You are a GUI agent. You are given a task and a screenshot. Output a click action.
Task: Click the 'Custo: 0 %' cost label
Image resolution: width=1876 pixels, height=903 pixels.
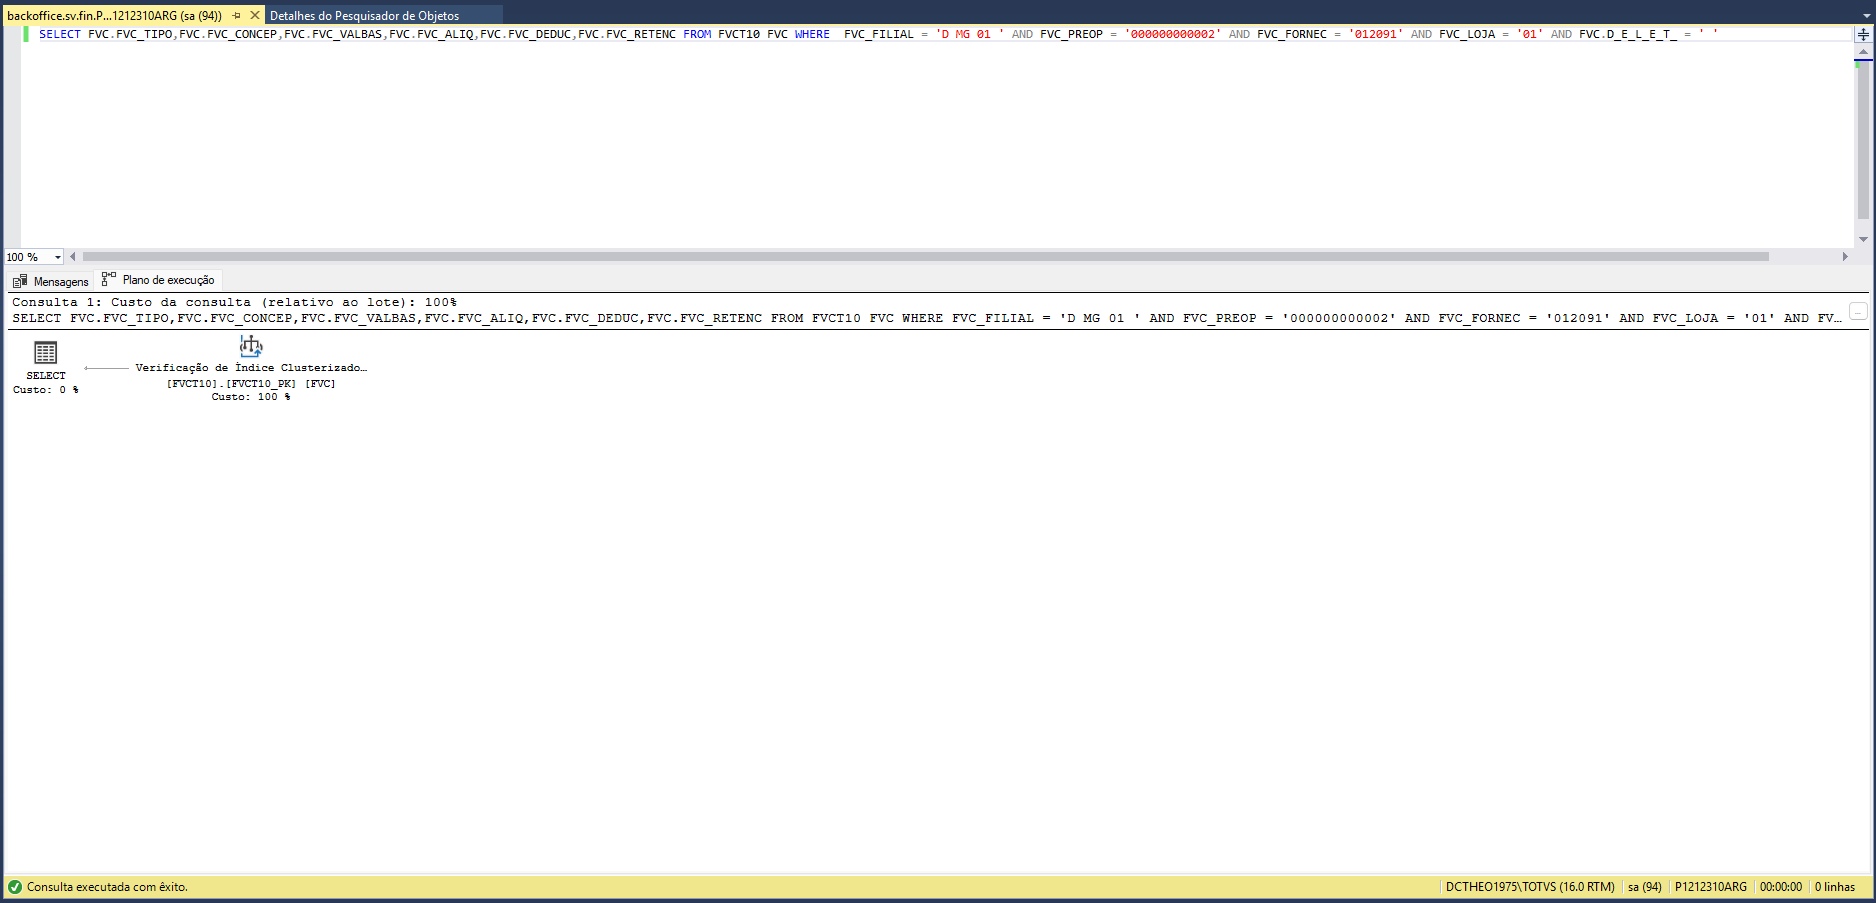pos(46,390)
